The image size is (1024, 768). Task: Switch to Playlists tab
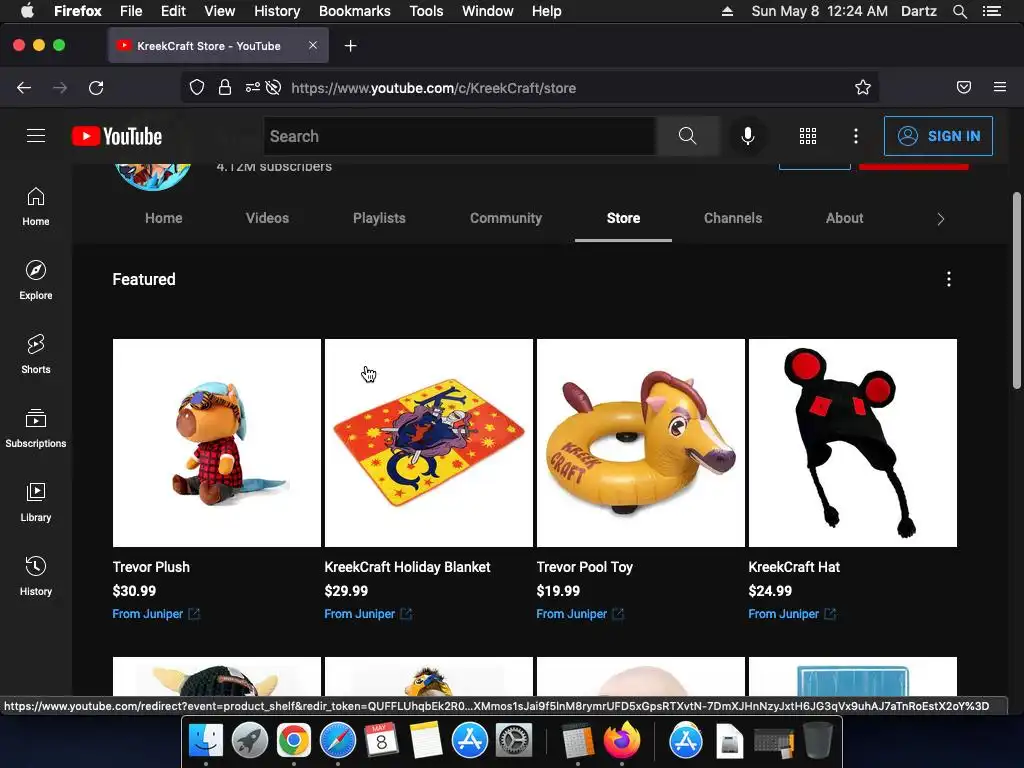click(379, 218)
